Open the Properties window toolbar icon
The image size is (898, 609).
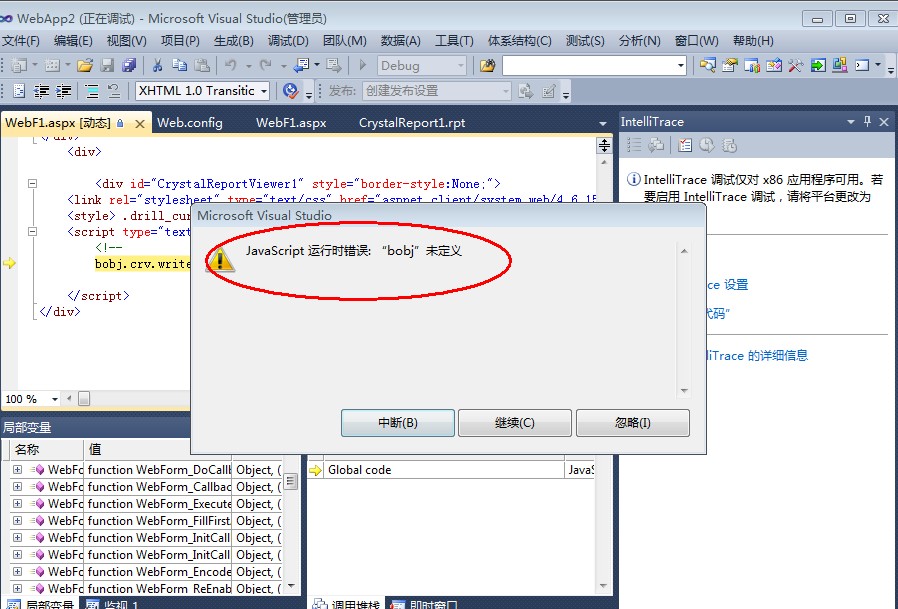tap(730, 65)
